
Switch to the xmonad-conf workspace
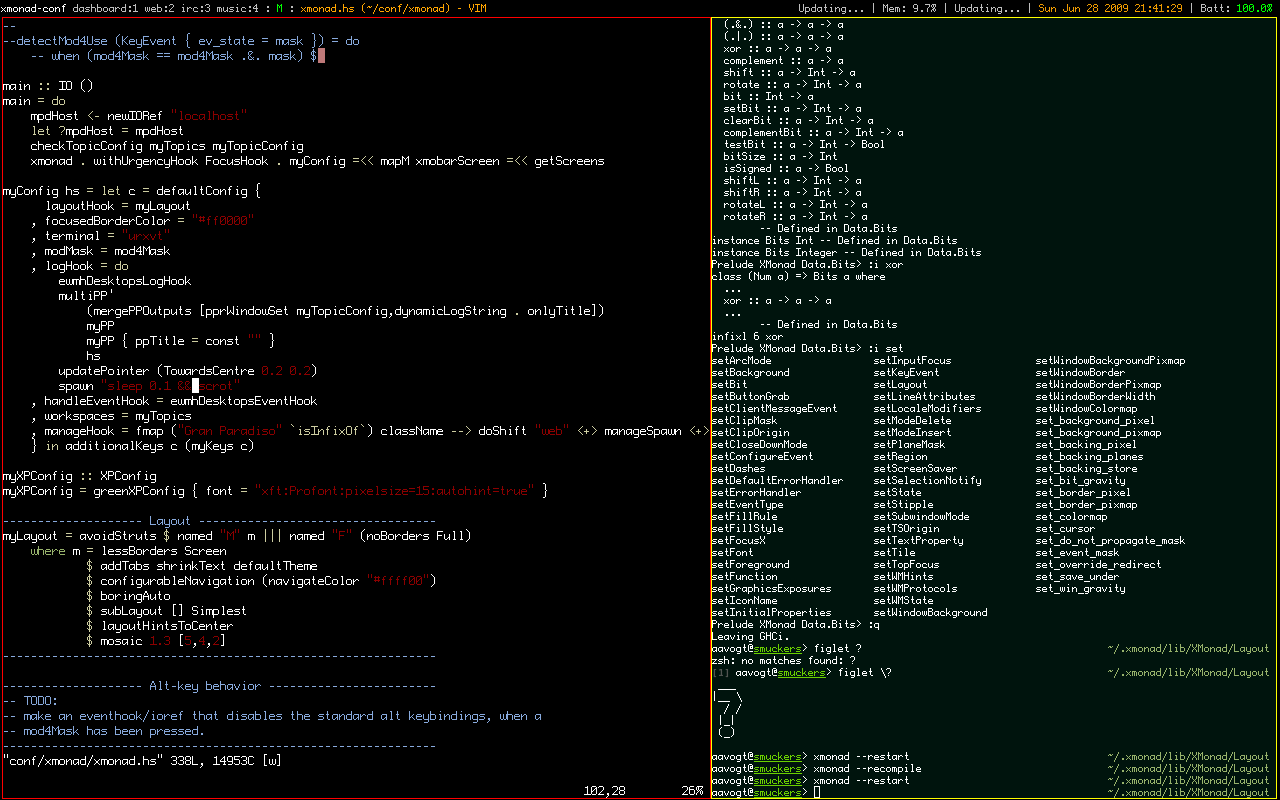[x=35, y=7]
